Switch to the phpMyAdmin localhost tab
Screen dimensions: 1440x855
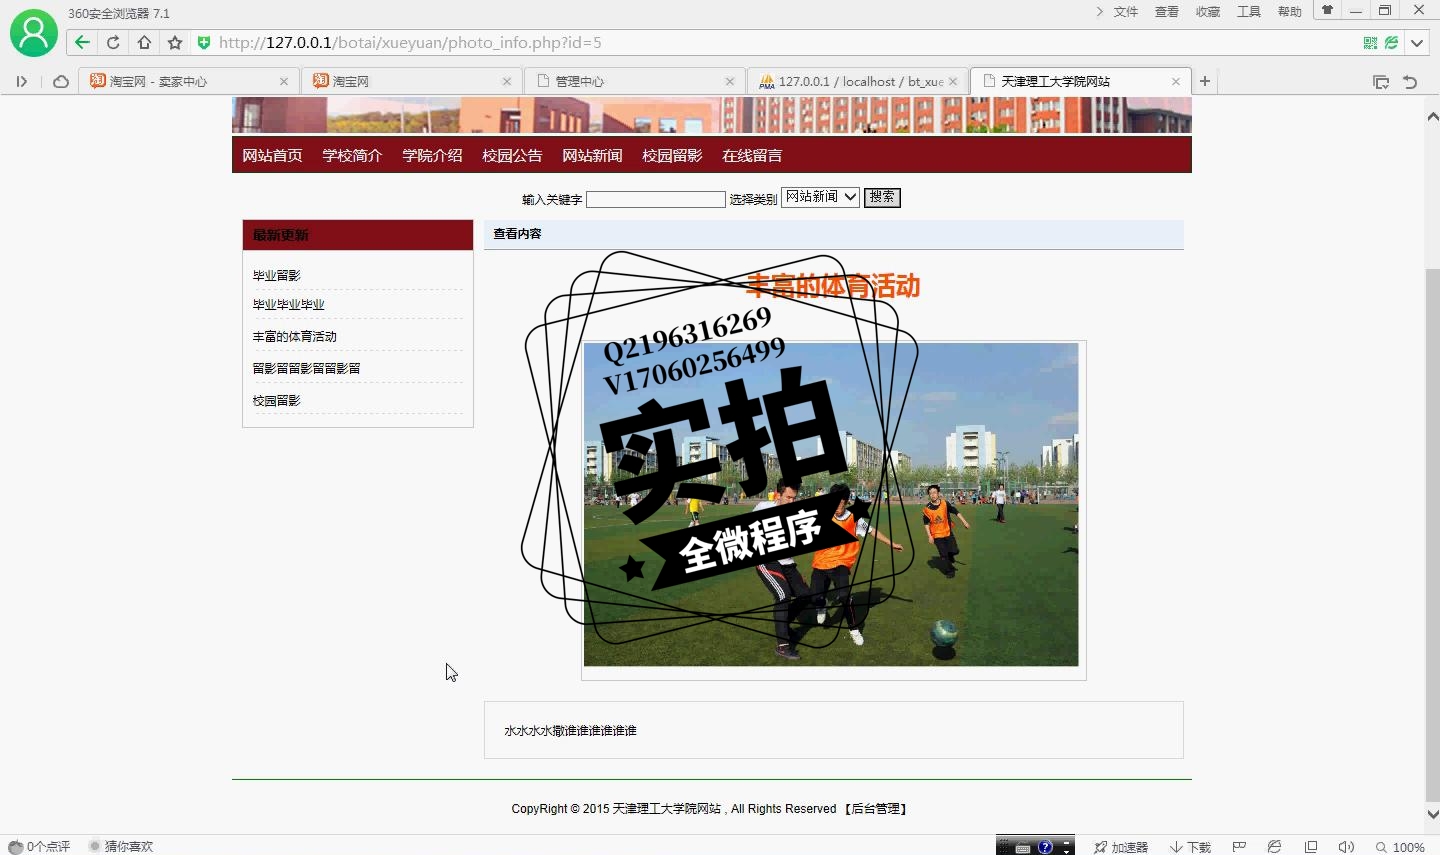(858, 82)
